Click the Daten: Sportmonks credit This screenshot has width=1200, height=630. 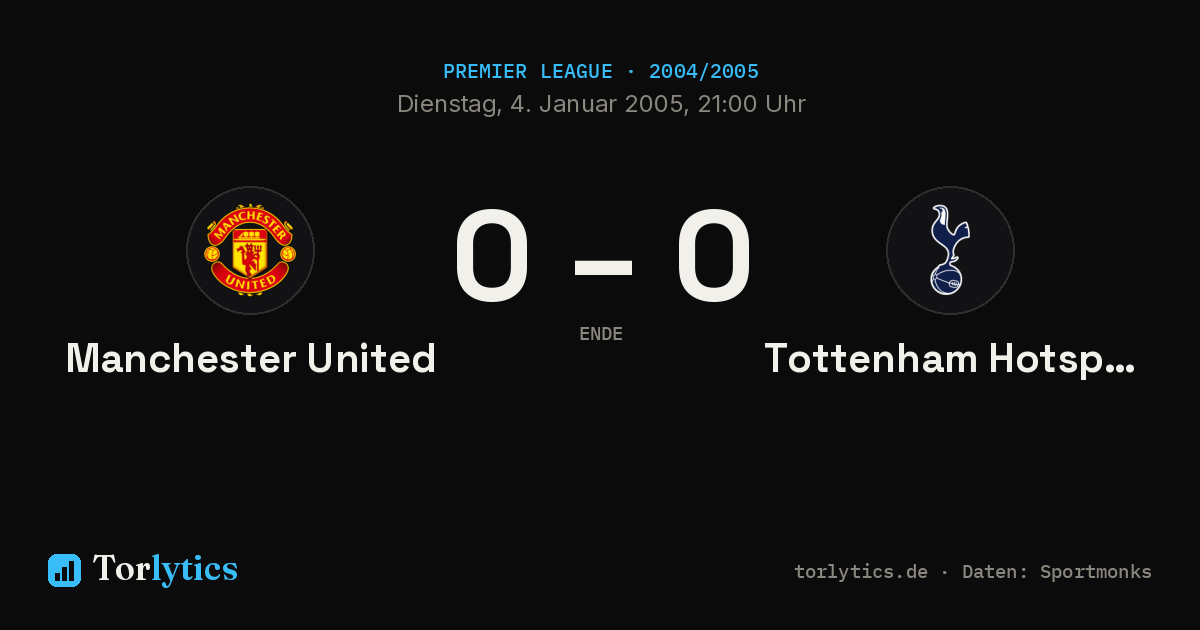pyautogui.click(x=1057, y=572)
